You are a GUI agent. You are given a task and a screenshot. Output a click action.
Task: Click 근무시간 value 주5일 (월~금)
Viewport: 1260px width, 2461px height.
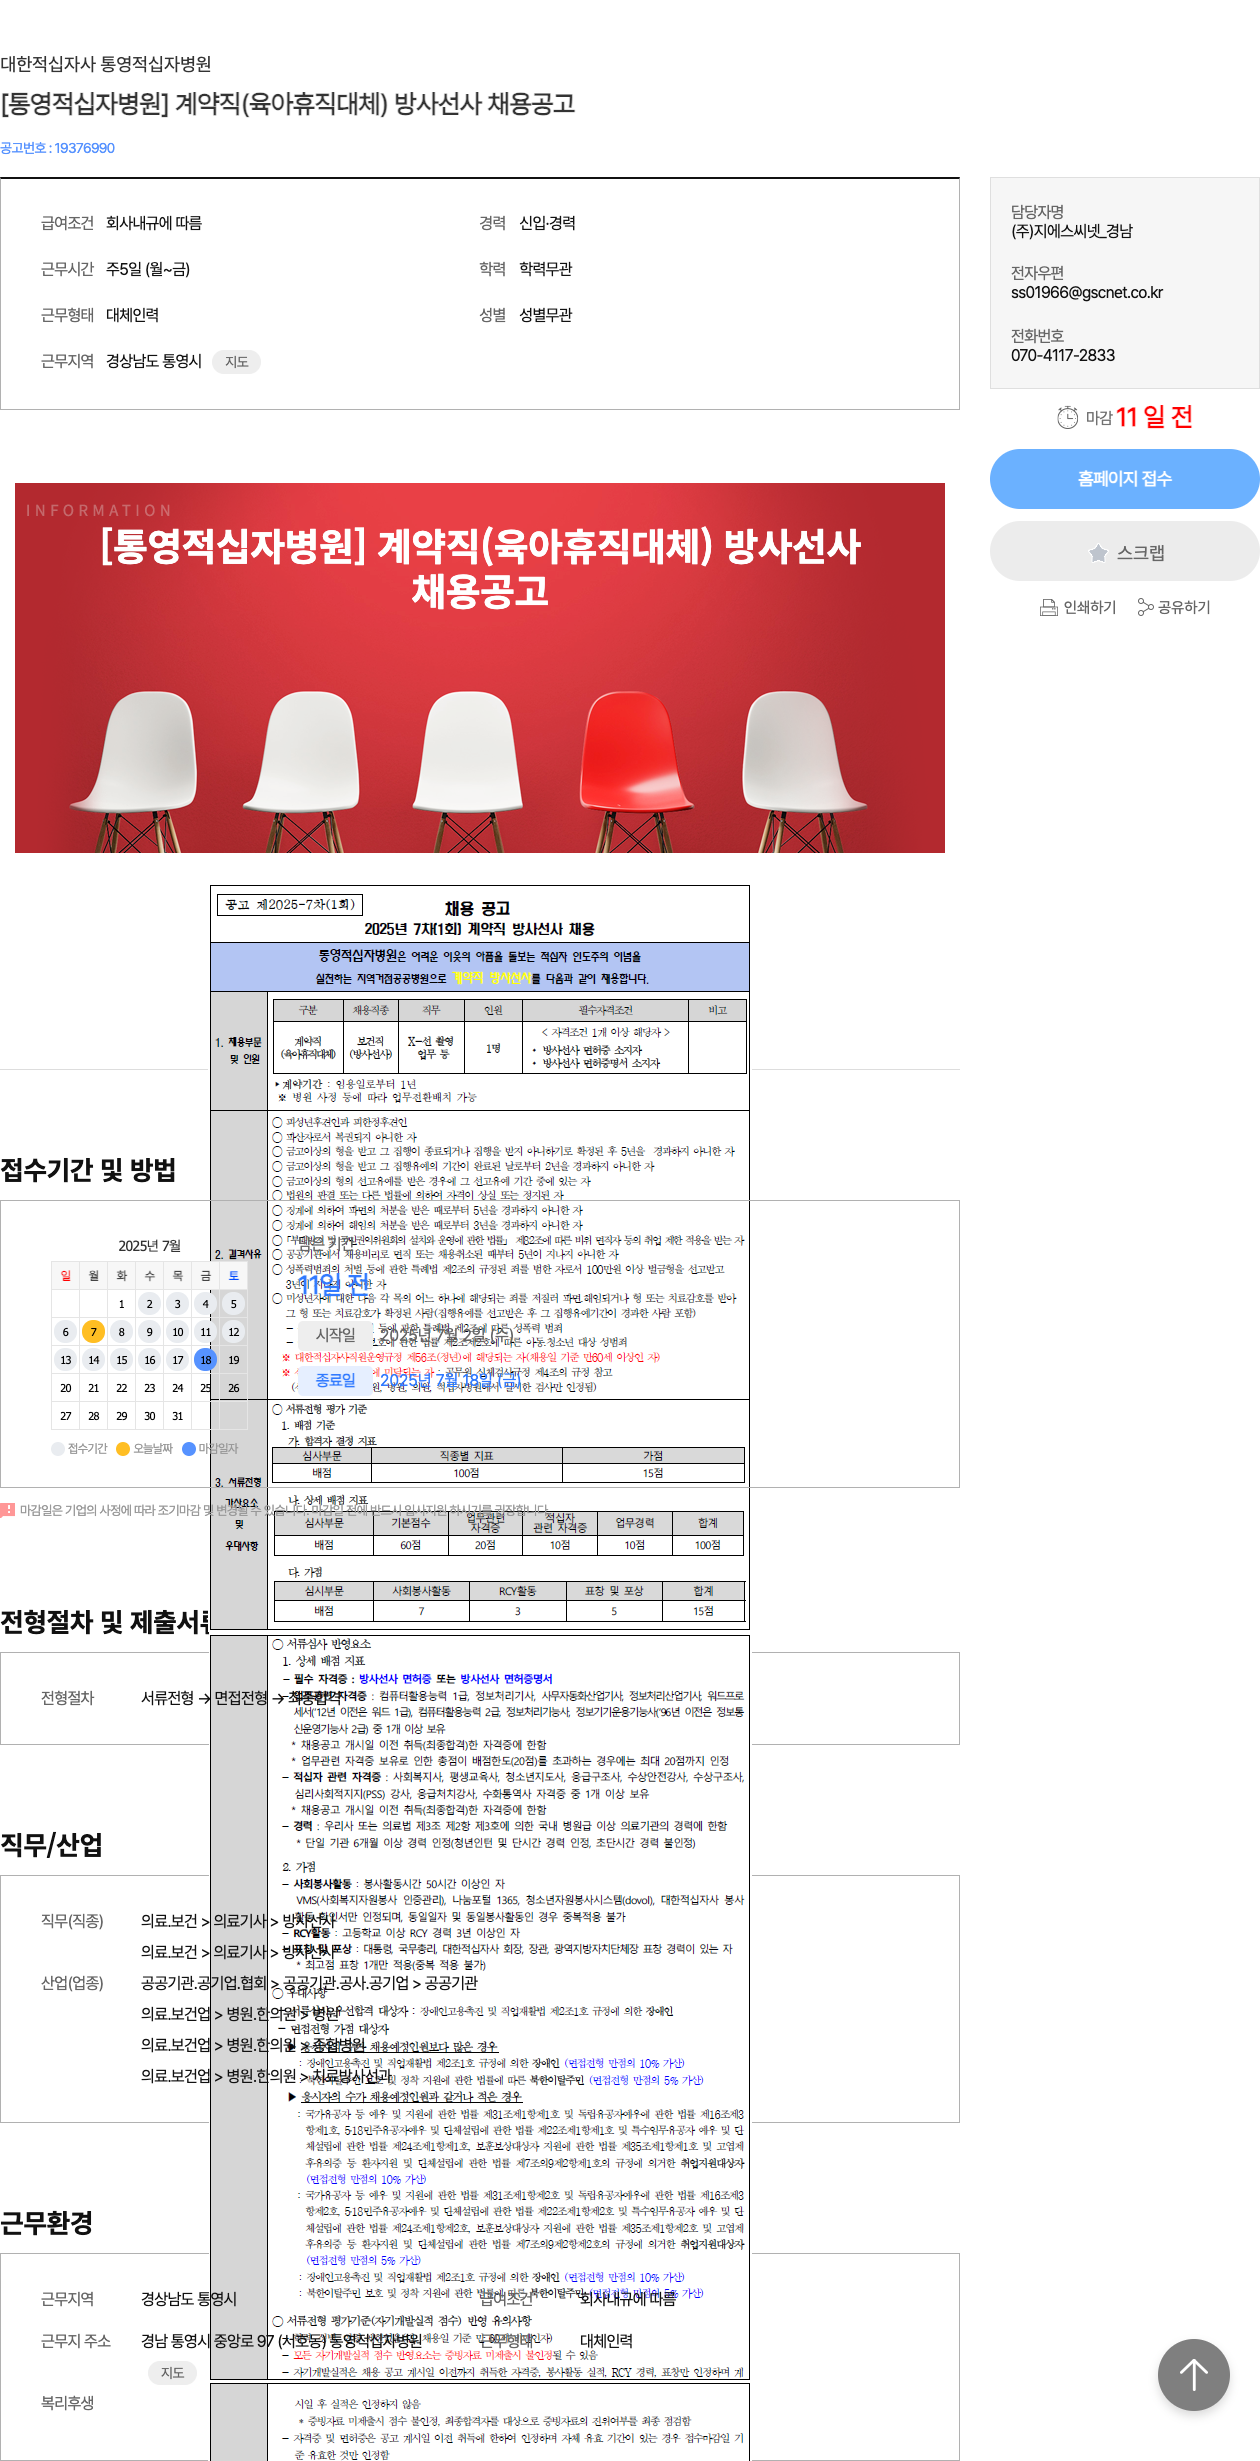pyautogui.click(x=148, y=269)
